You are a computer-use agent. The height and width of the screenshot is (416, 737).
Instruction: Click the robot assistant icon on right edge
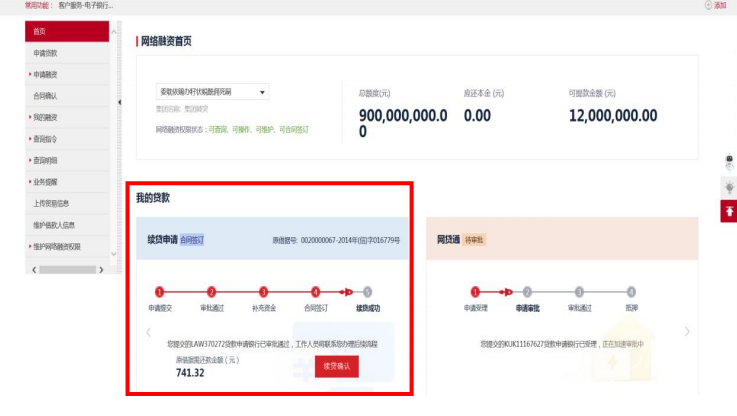[728, 162]
